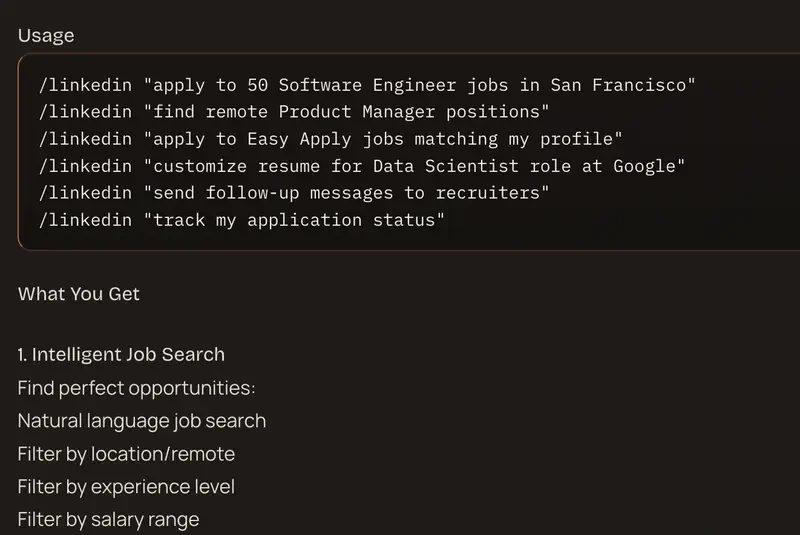The height and width of the screenshot is (535, 800).
Task: Click the word Google in the code block
Action: 647,166
